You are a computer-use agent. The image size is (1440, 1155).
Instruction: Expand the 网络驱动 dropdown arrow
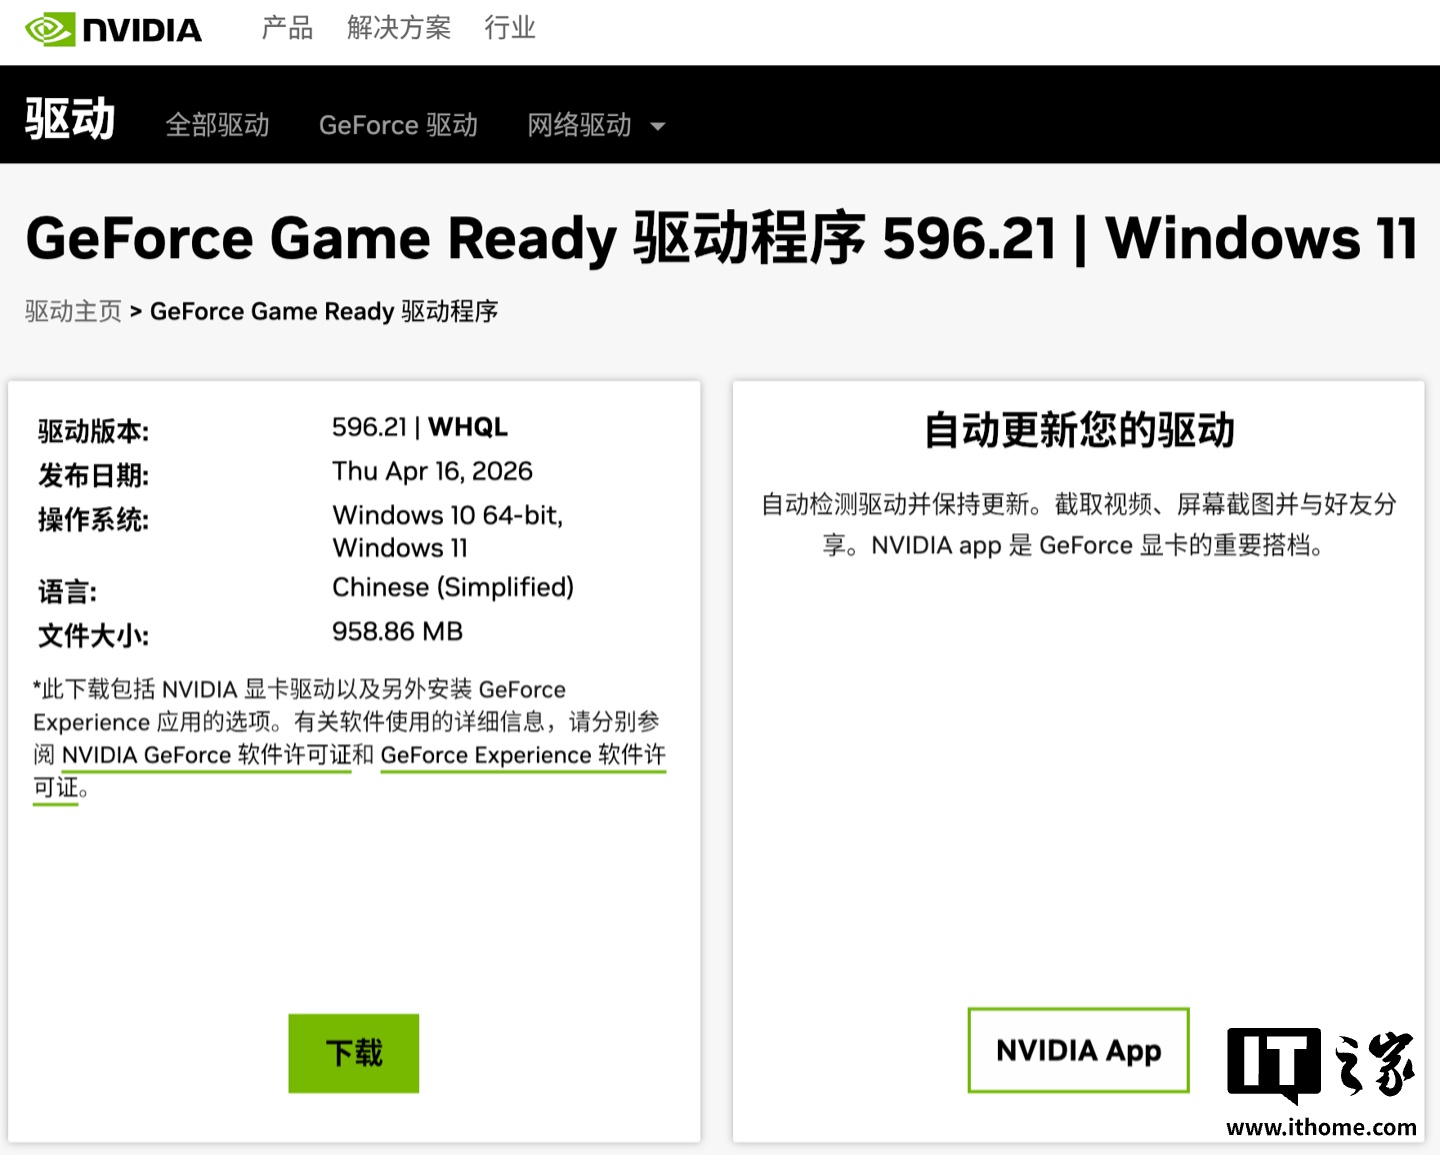click(x=657, y=127)
